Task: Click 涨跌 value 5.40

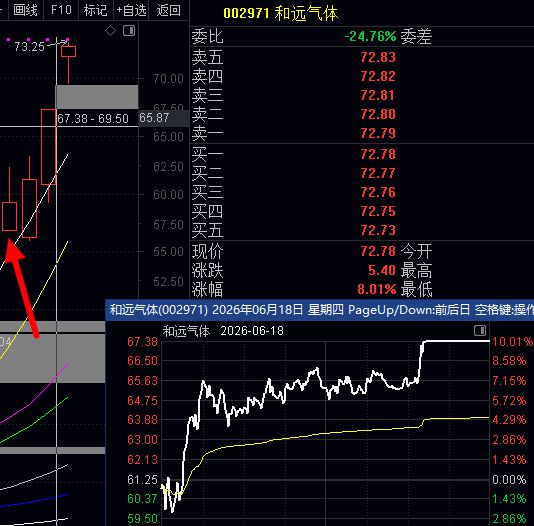Action: coord(382,270)
